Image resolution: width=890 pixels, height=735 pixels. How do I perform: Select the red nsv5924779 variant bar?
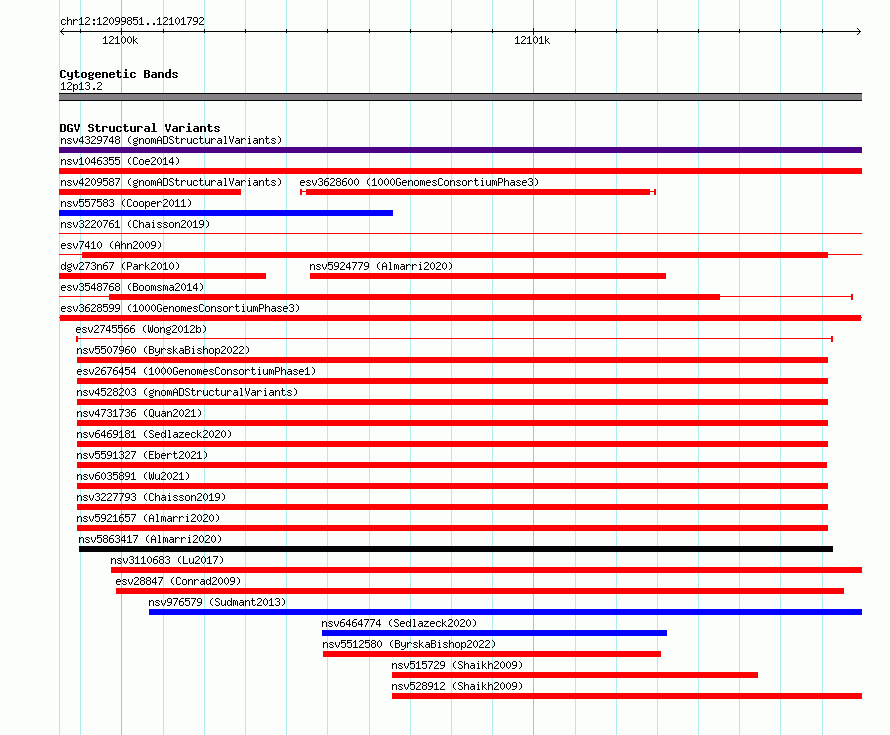coord(488,276)
